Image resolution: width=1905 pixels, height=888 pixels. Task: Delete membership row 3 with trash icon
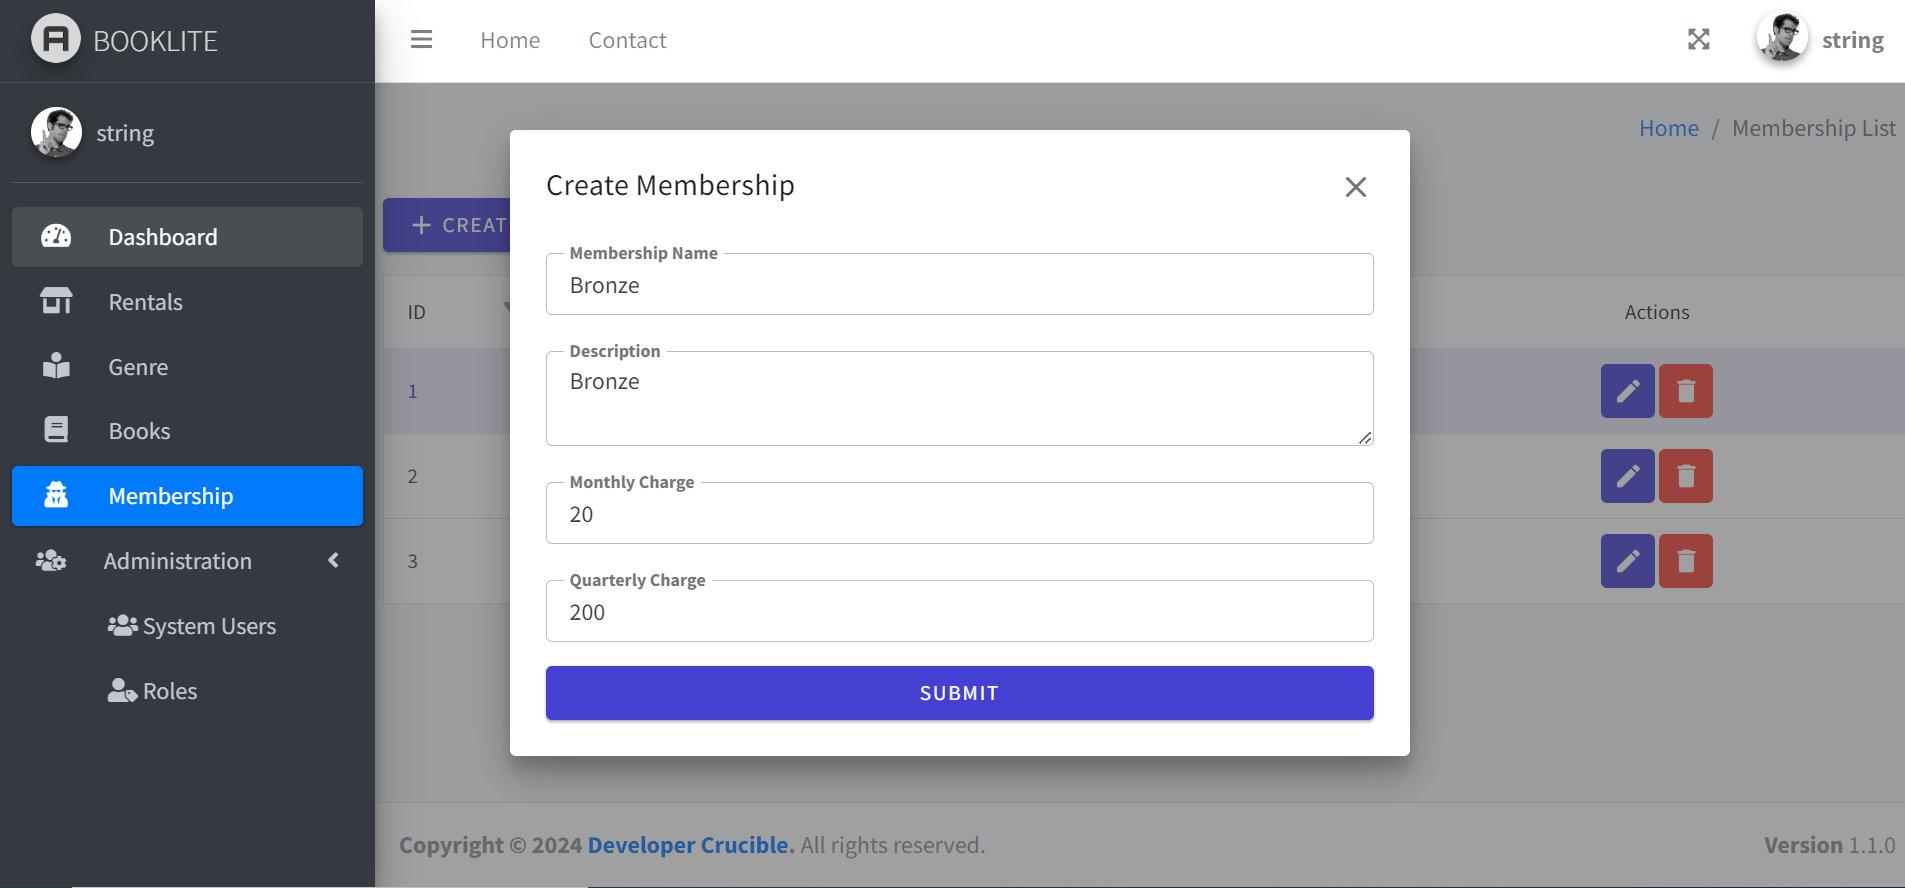point(1686,561)
